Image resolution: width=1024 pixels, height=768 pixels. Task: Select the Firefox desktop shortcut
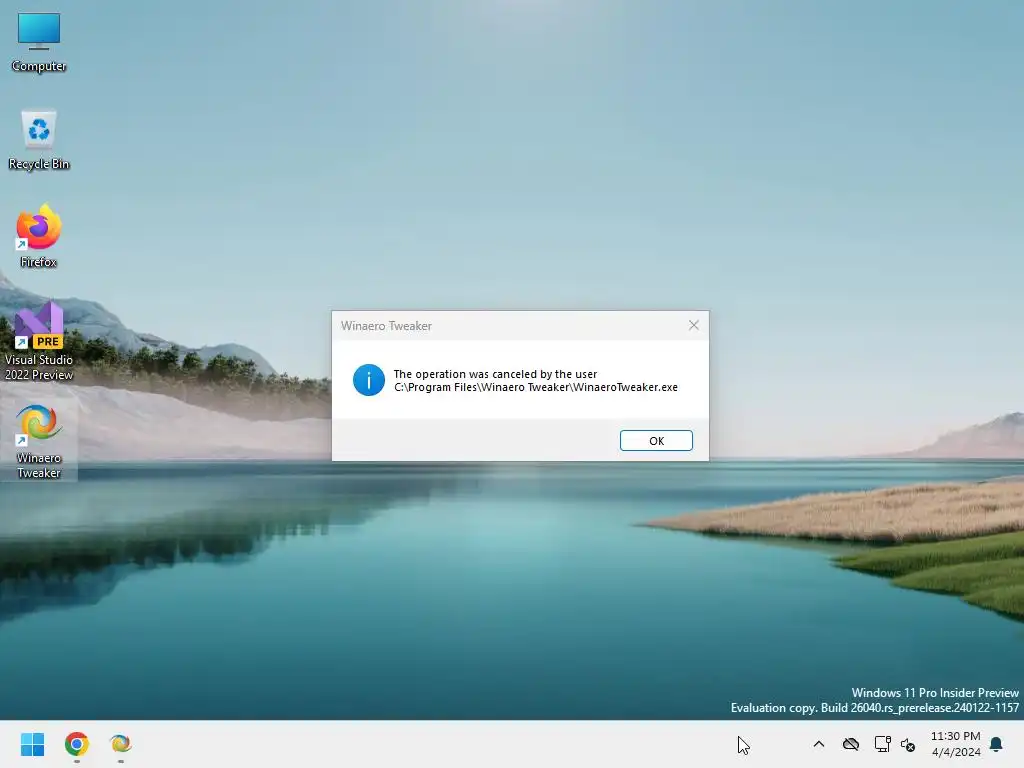[x=39, y=236]
